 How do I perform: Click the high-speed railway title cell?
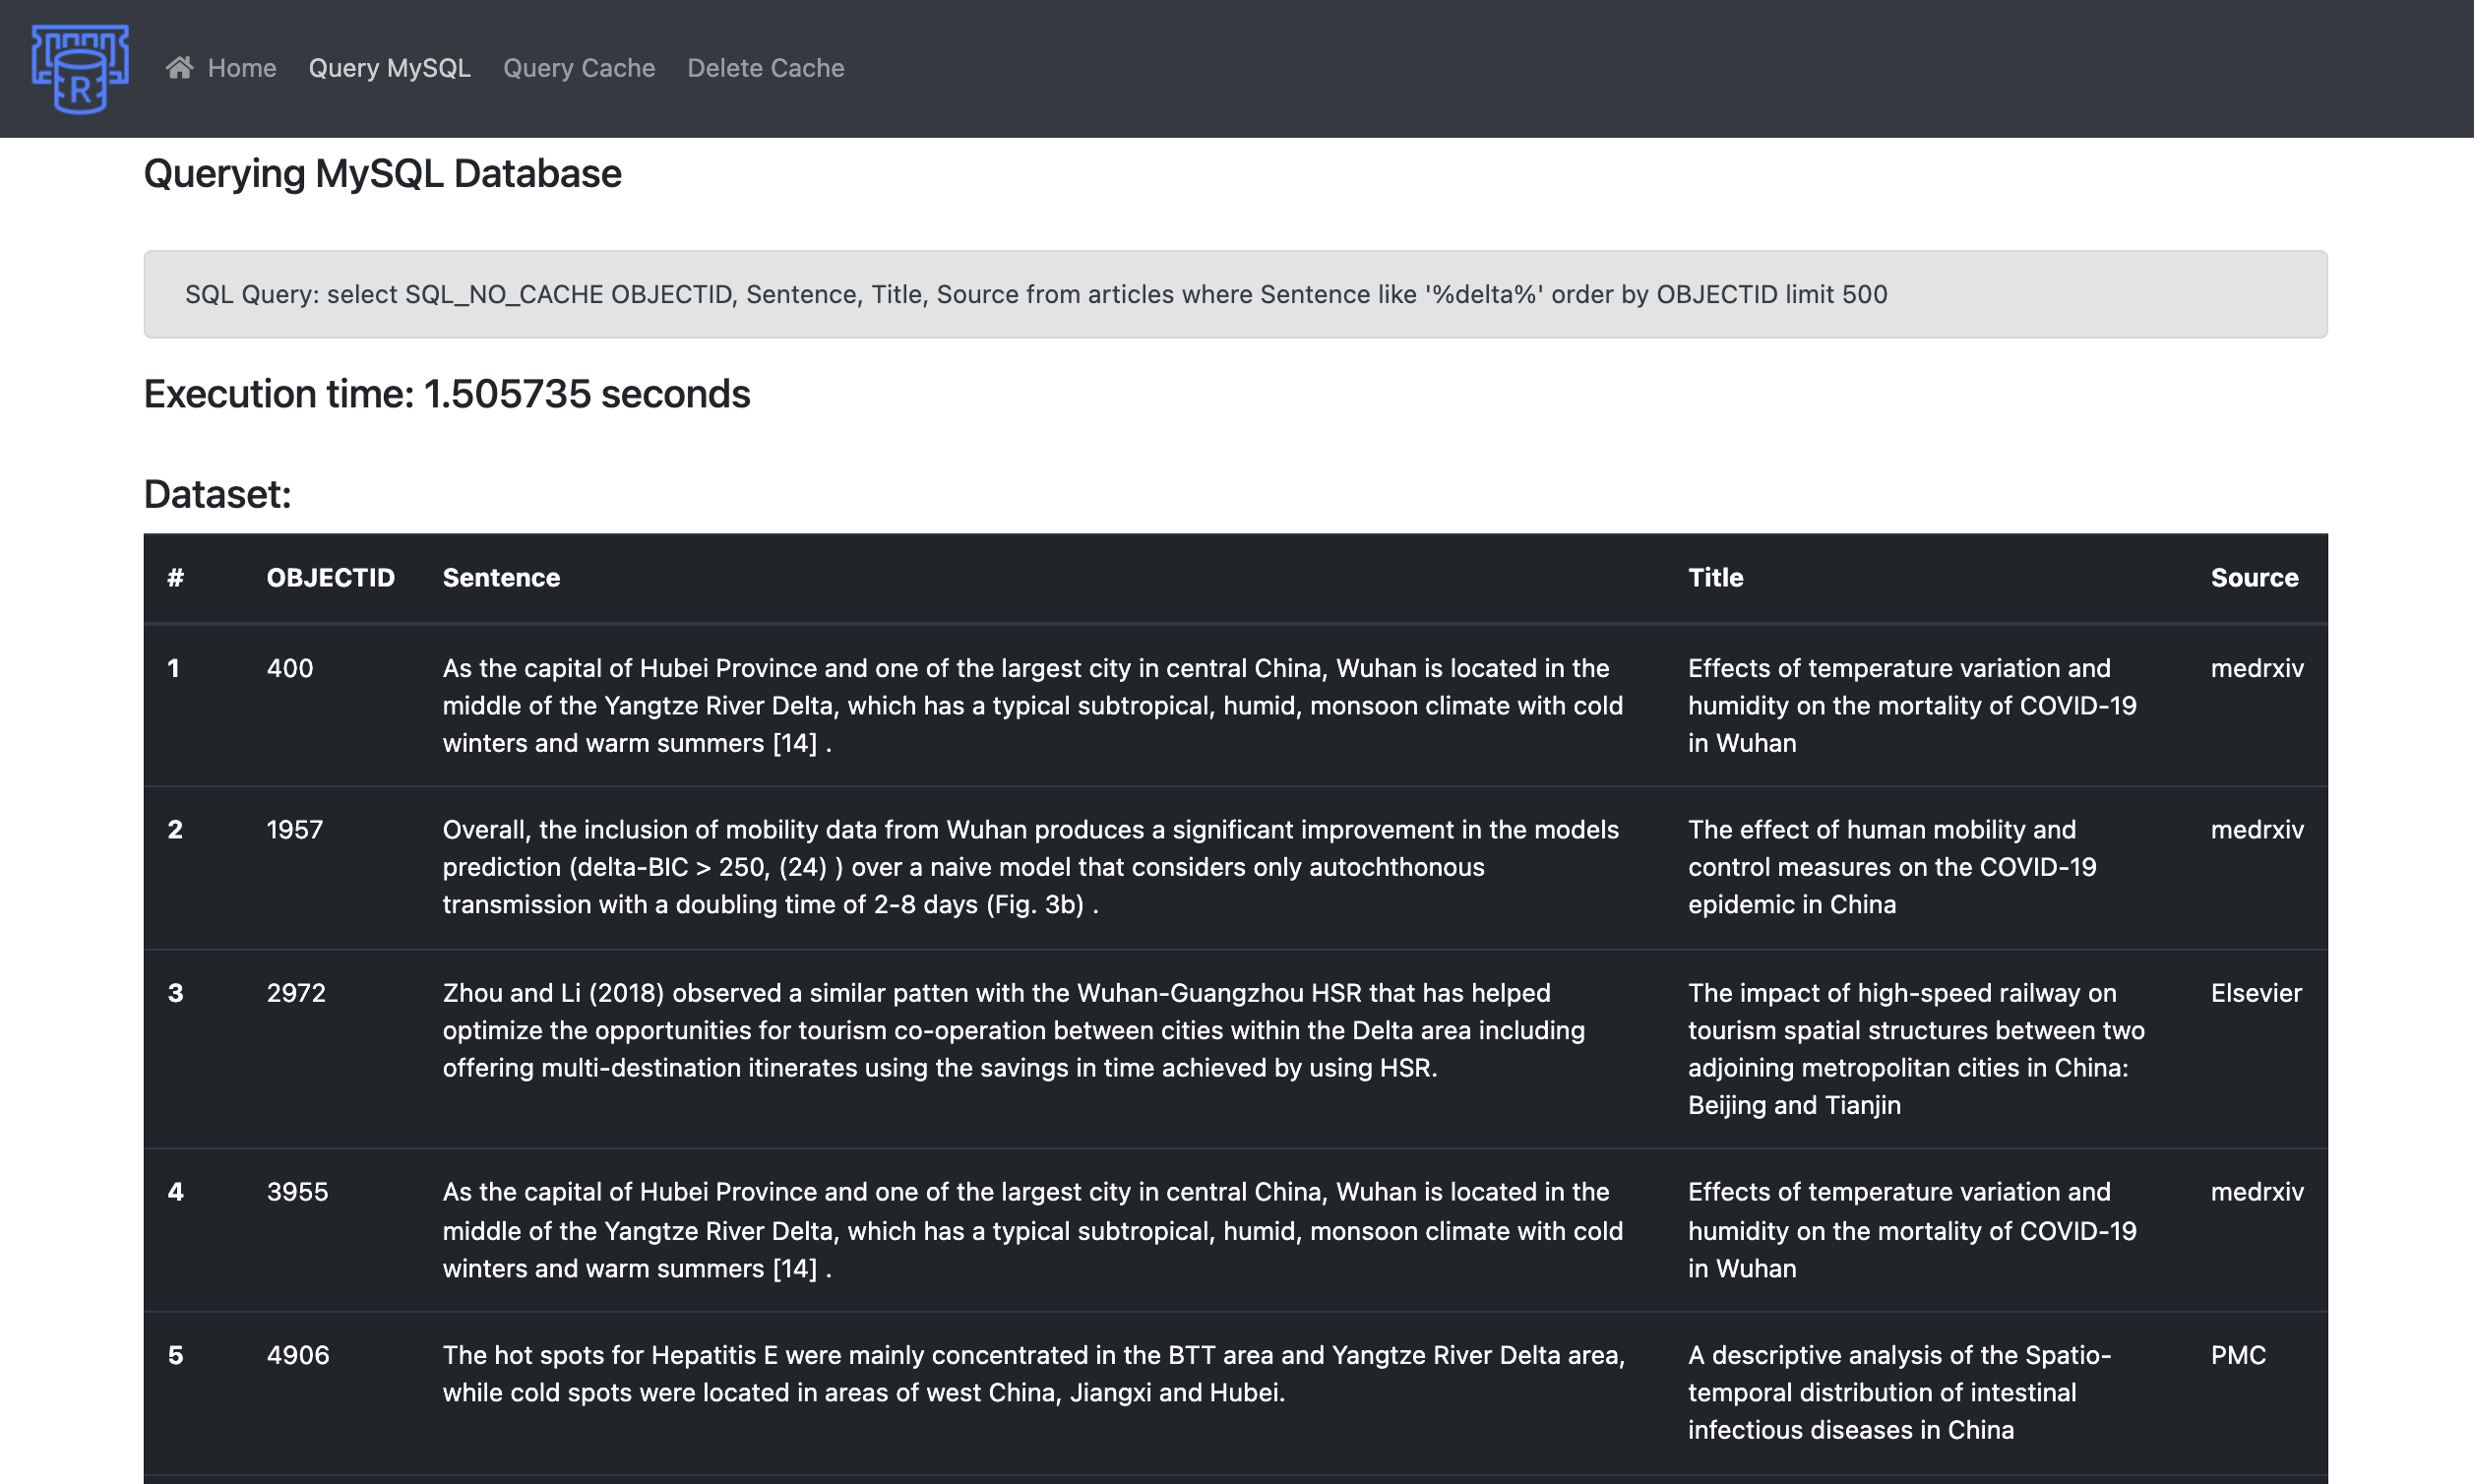click(x=1915, y=1048)
